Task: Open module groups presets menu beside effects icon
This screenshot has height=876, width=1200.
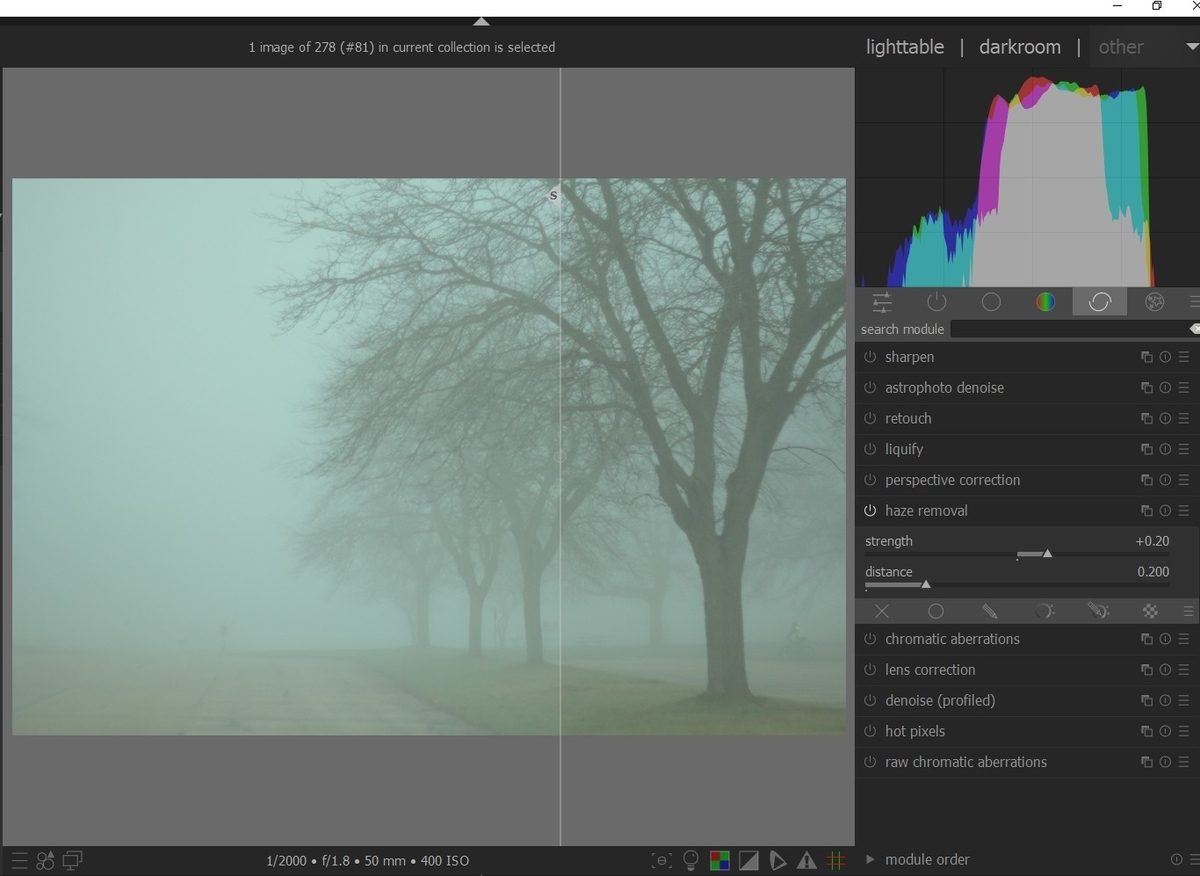Action: tap(1193, 302)
